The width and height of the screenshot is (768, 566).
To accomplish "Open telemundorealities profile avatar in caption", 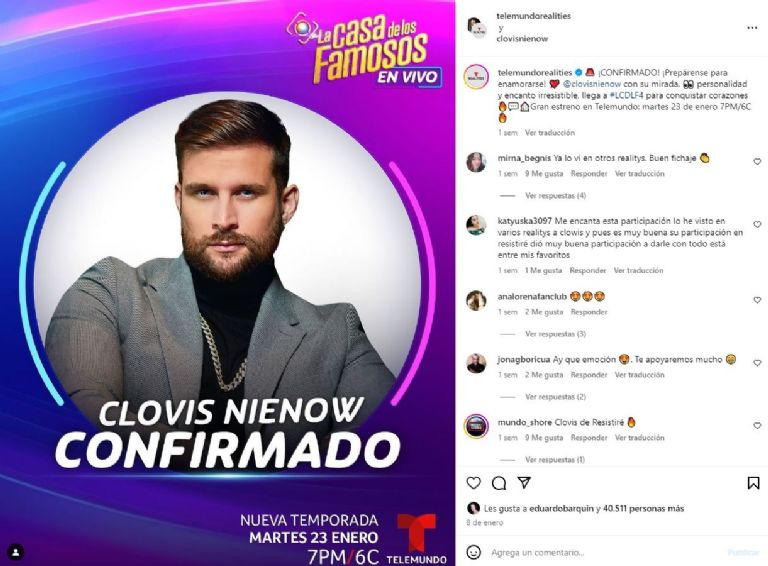I will (477, 77).
